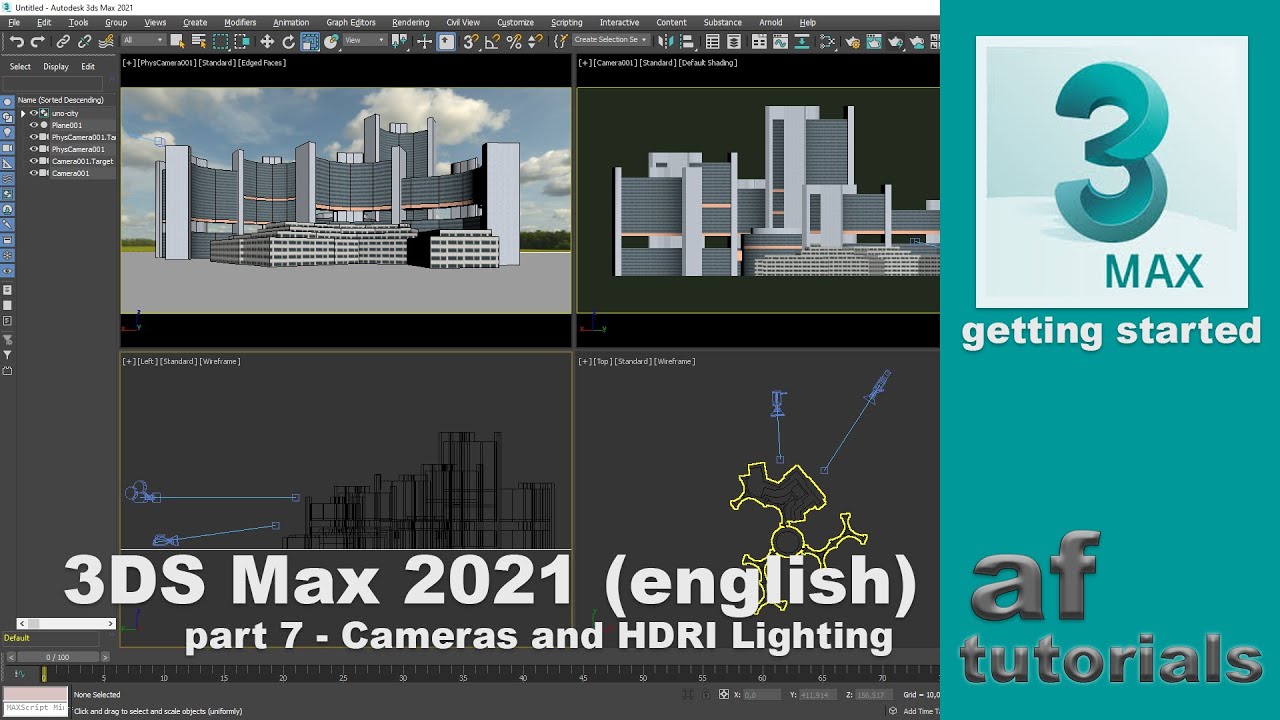Open the Default Shading viewport menu
The image size is (1280, 720).
click(710, 63)
